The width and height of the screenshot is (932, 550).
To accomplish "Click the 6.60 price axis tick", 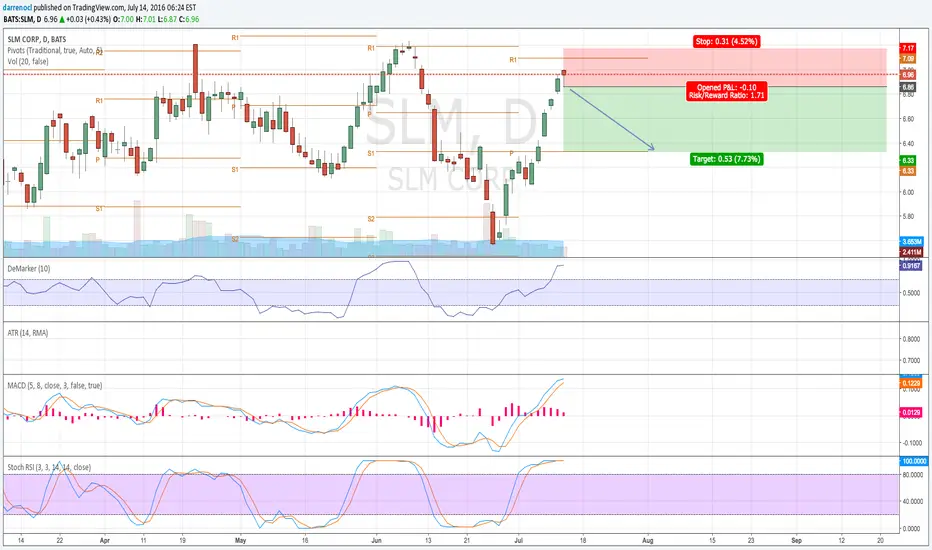I will click(908, 119).
